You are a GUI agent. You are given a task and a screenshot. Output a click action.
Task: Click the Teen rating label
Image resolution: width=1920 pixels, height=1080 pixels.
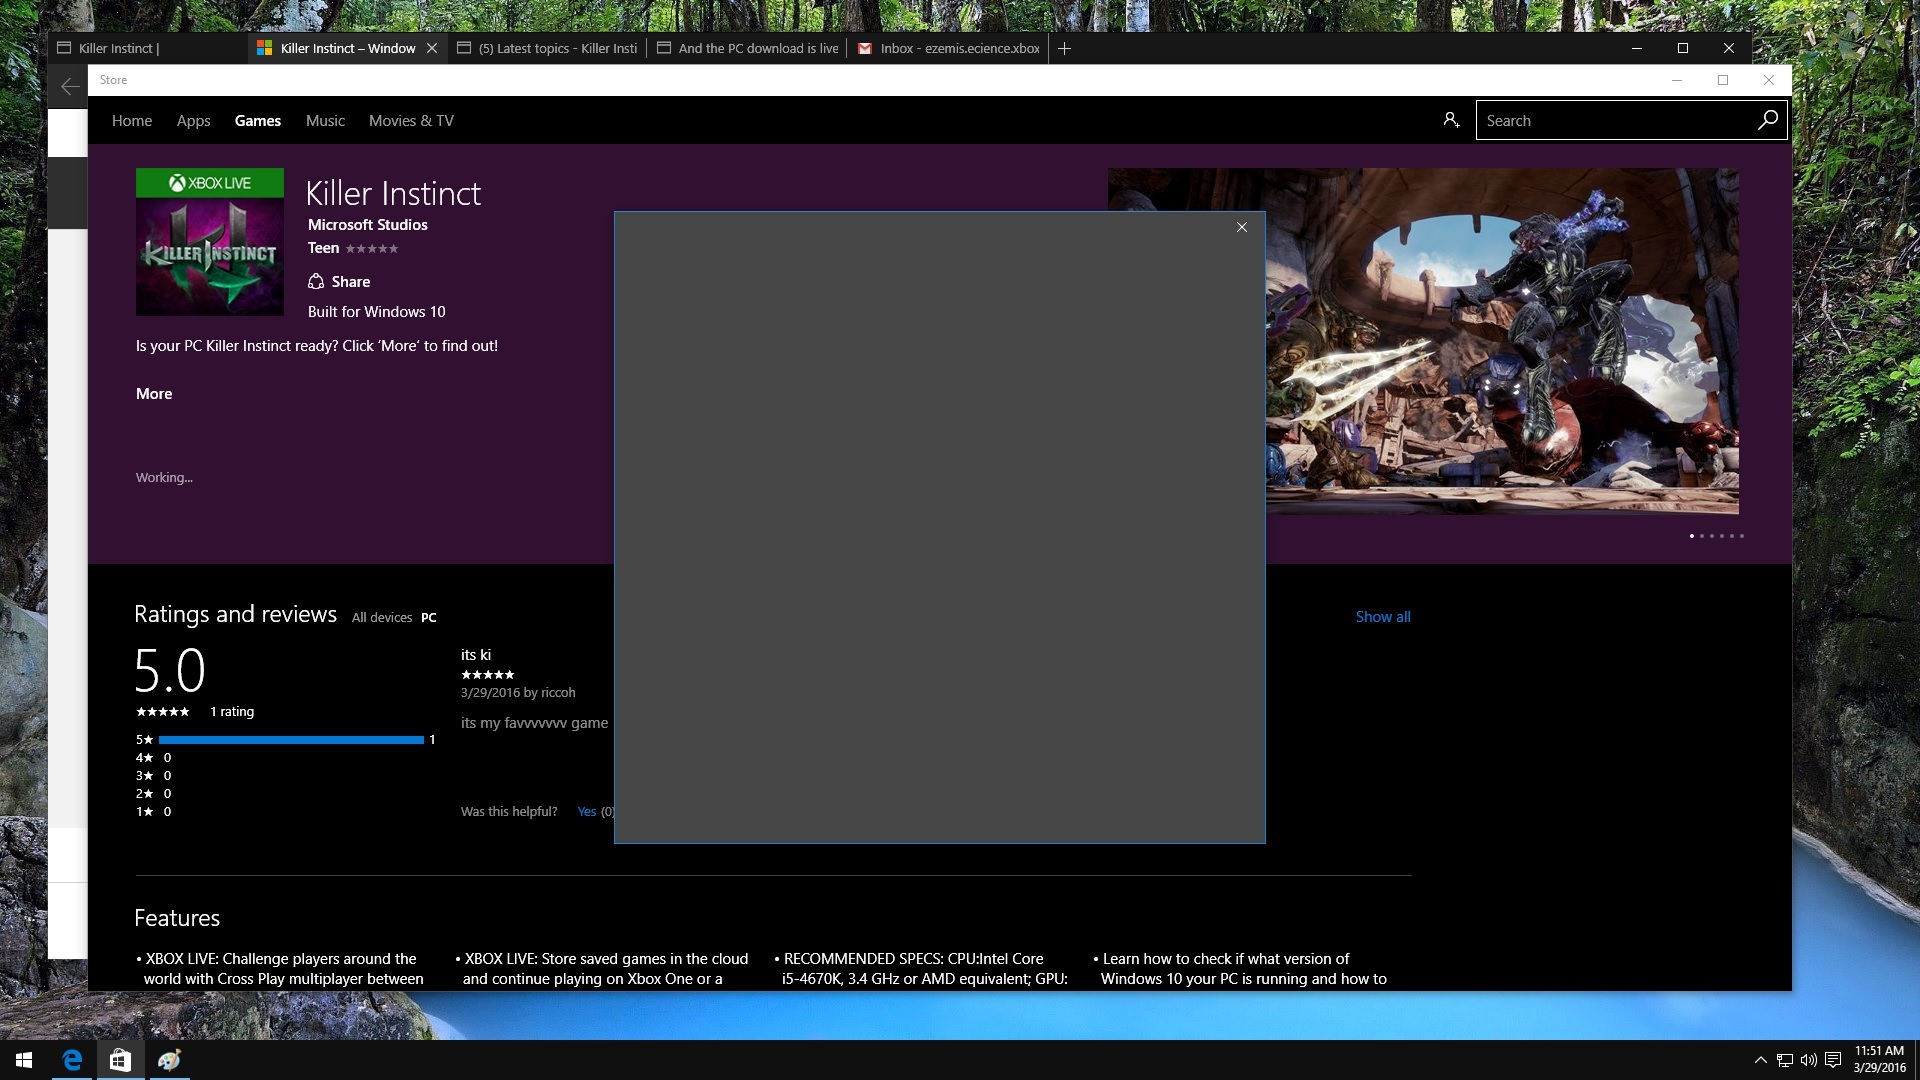[323, 247]
